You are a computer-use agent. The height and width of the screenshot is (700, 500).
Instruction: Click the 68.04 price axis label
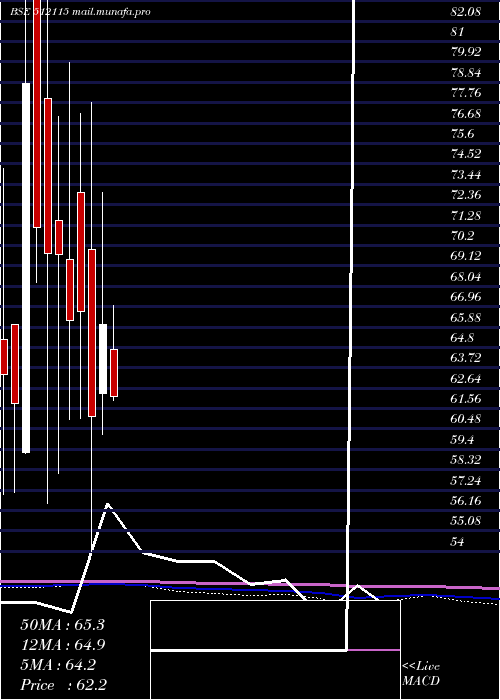(466, 277)
